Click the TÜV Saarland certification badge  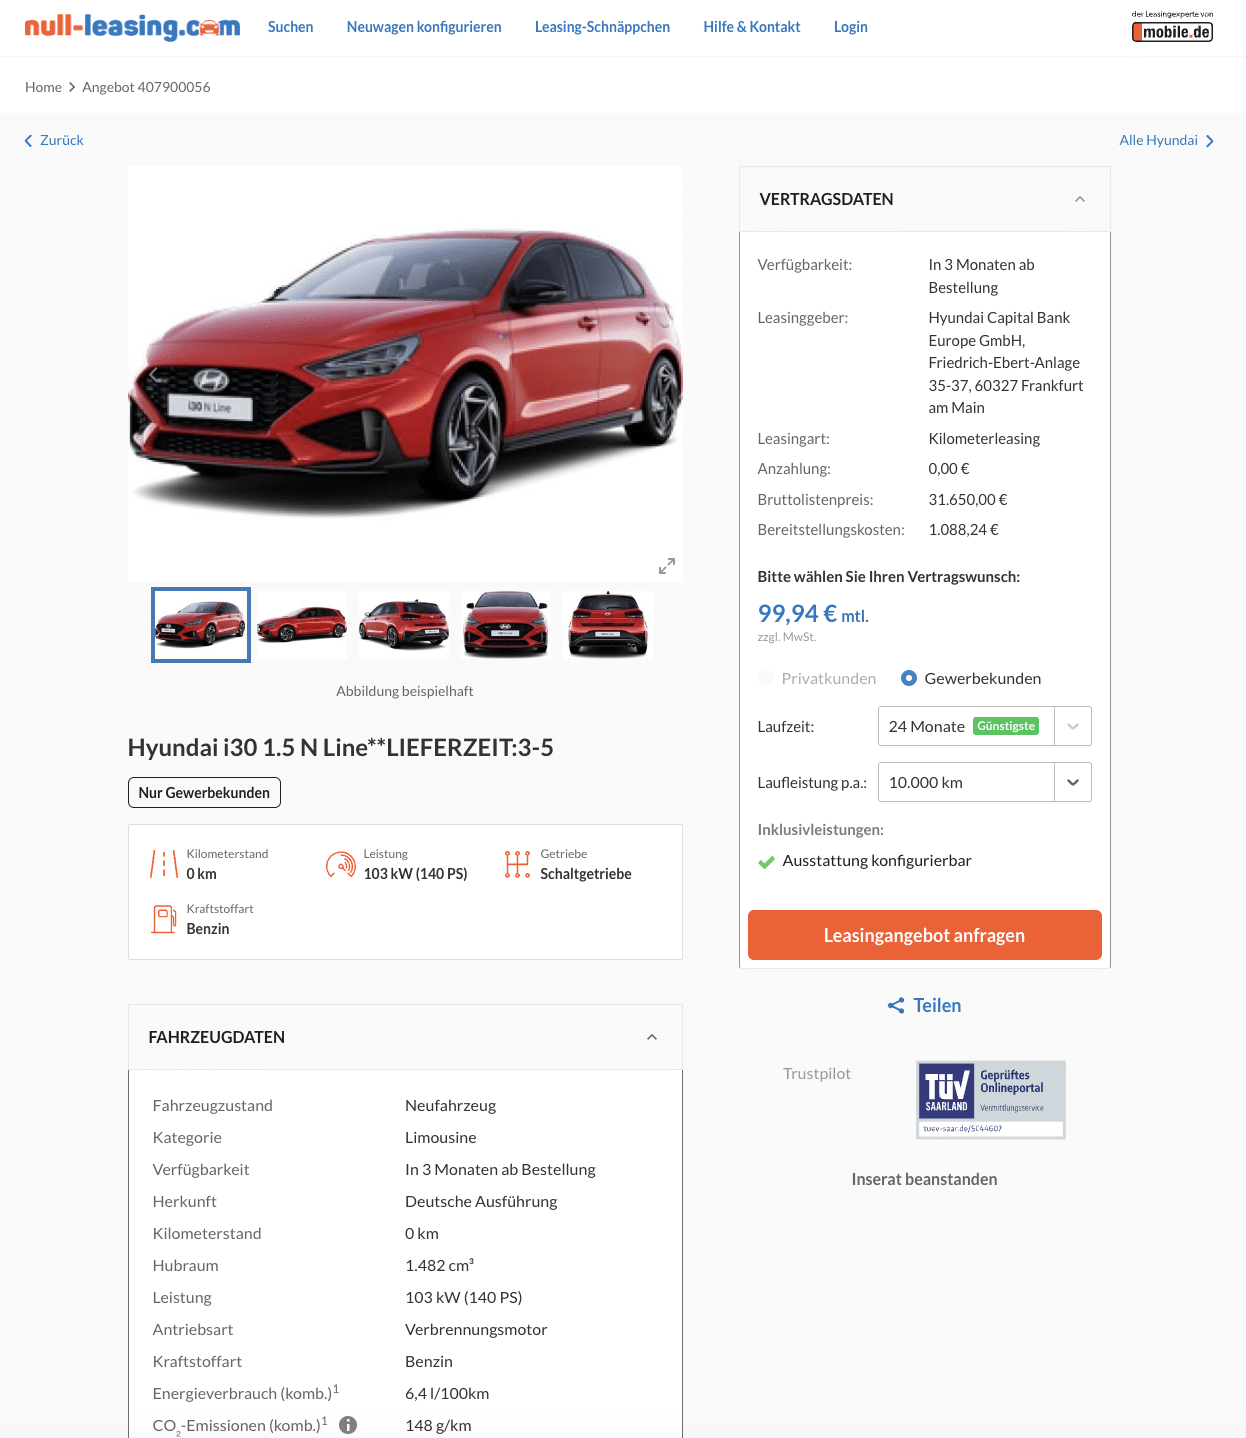click(x=991, y=1100)
